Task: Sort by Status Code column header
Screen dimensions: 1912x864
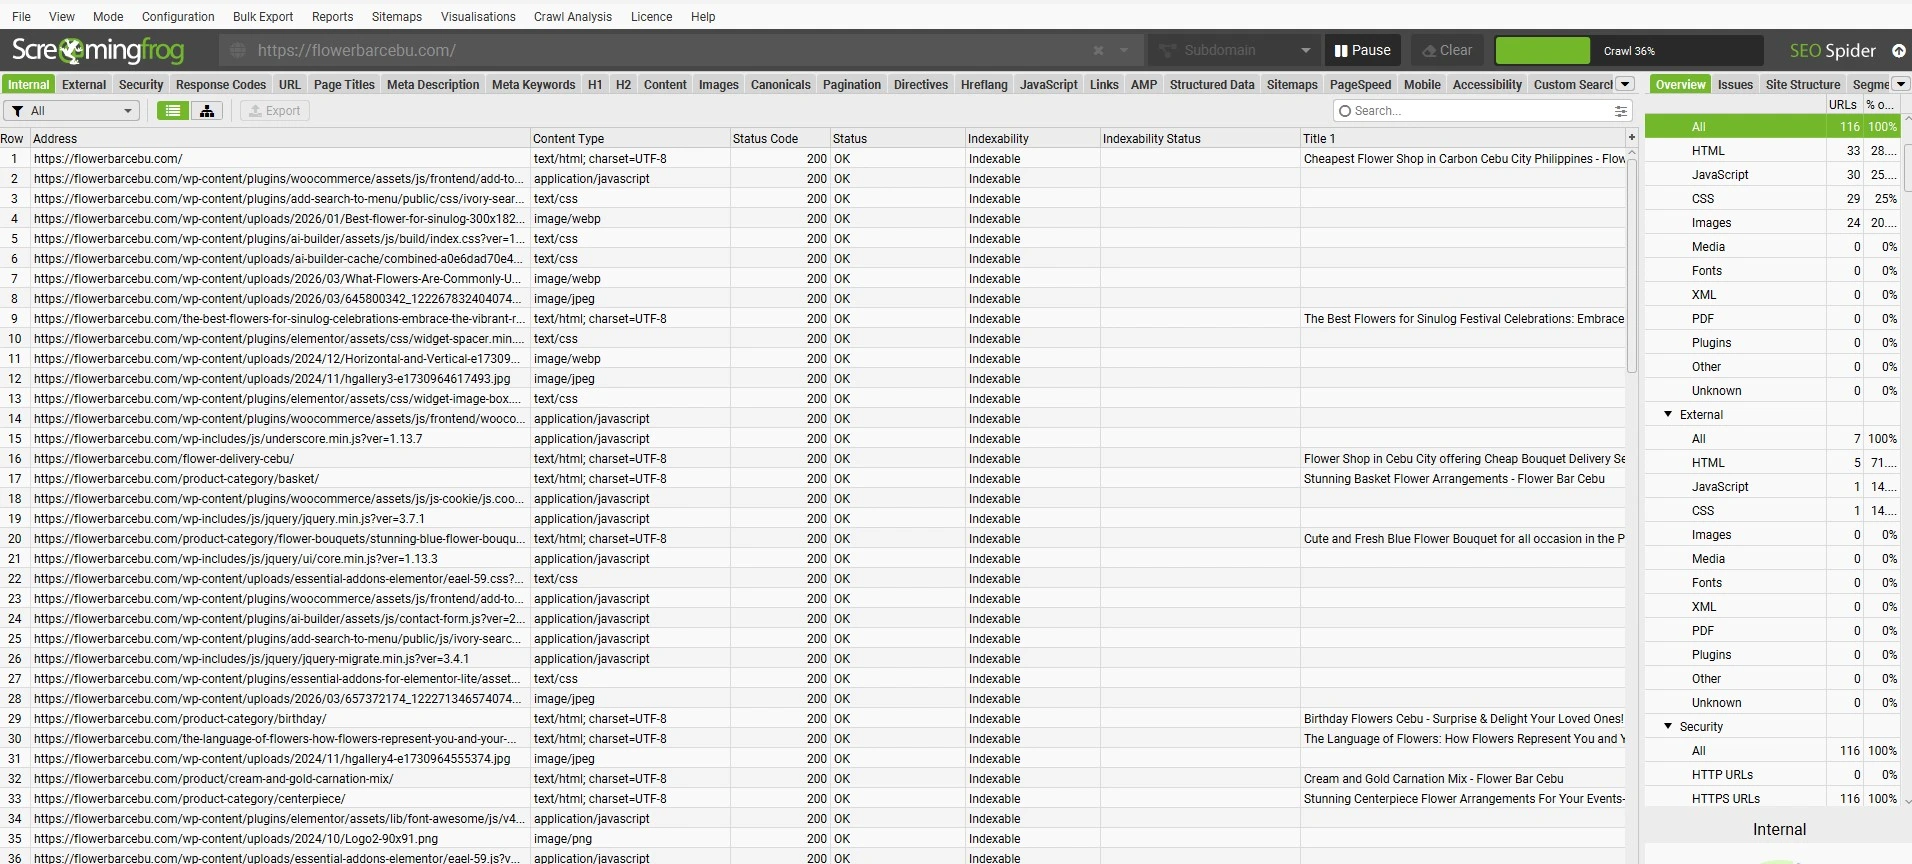Action: 779,138
